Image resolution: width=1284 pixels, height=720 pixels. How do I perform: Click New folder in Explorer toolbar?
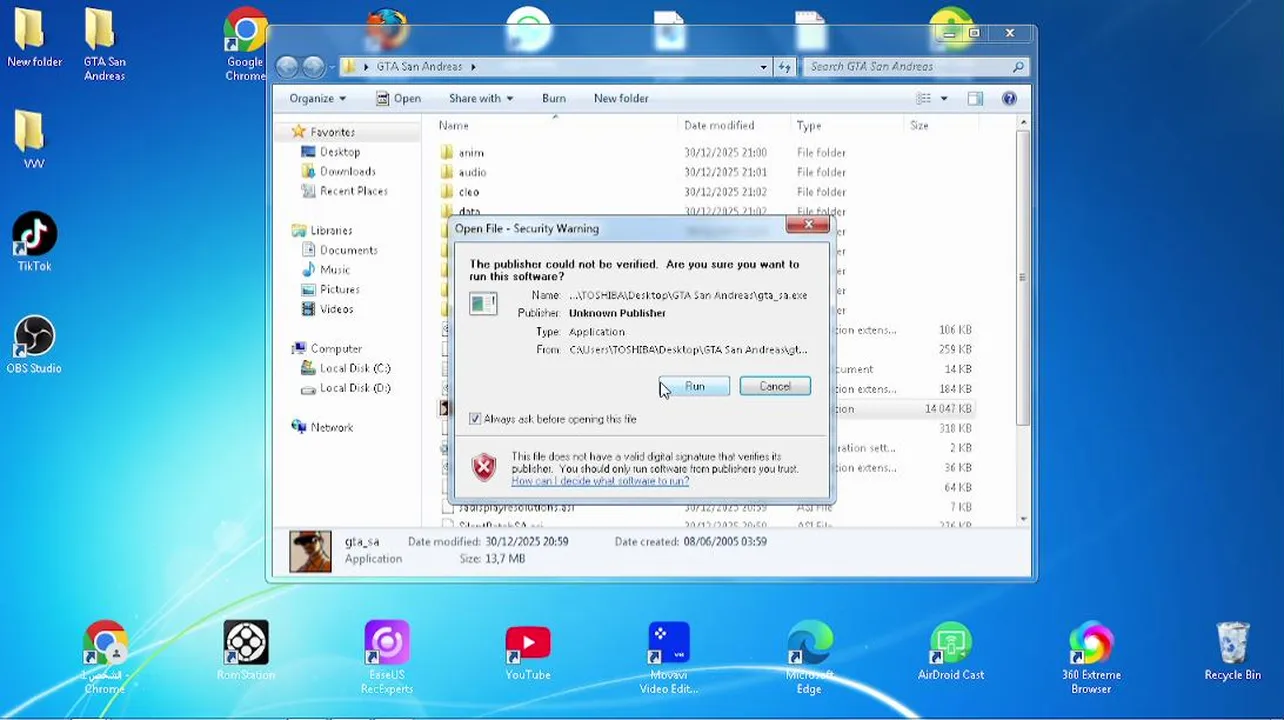[x=621, y=98]
